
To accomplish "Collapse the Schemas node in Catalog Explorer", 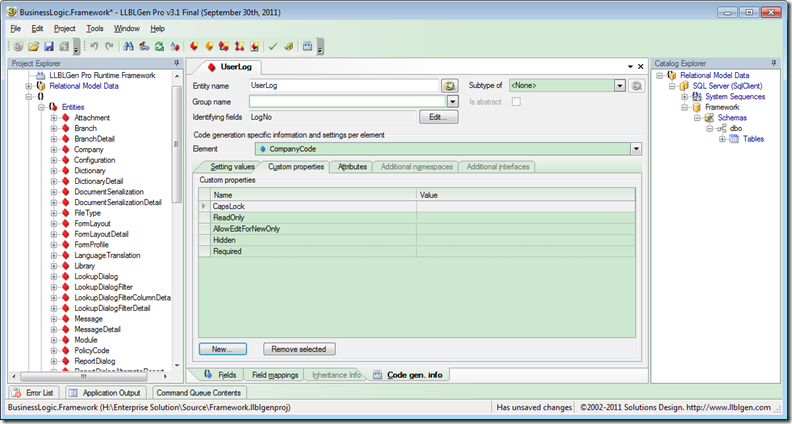I will point(697,118).
